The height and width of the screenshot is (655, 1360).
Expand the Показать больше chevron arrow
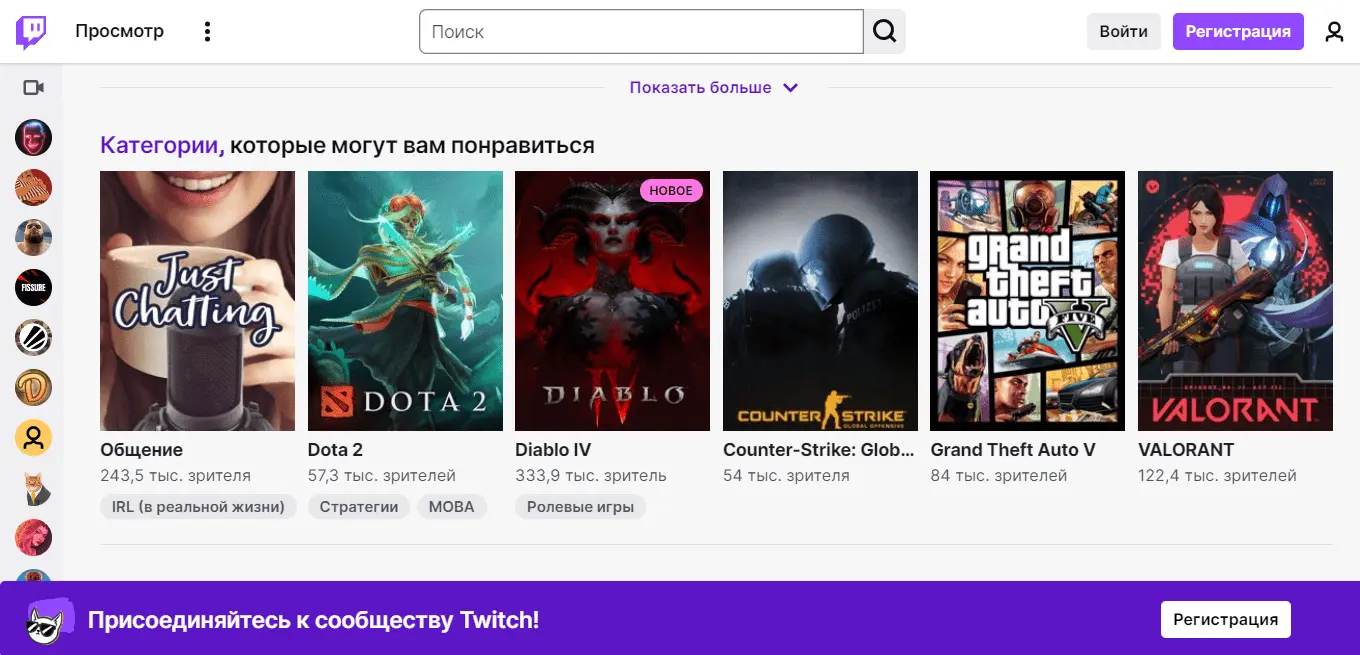pos(790,88)
